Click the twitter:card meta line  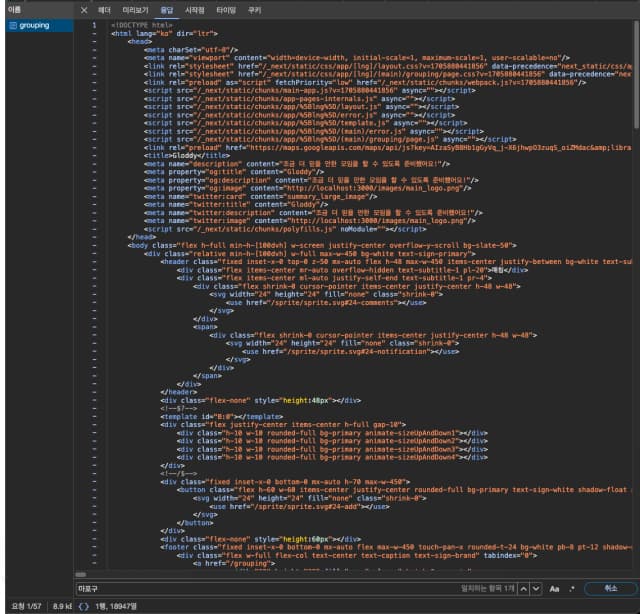pos(260,196)
